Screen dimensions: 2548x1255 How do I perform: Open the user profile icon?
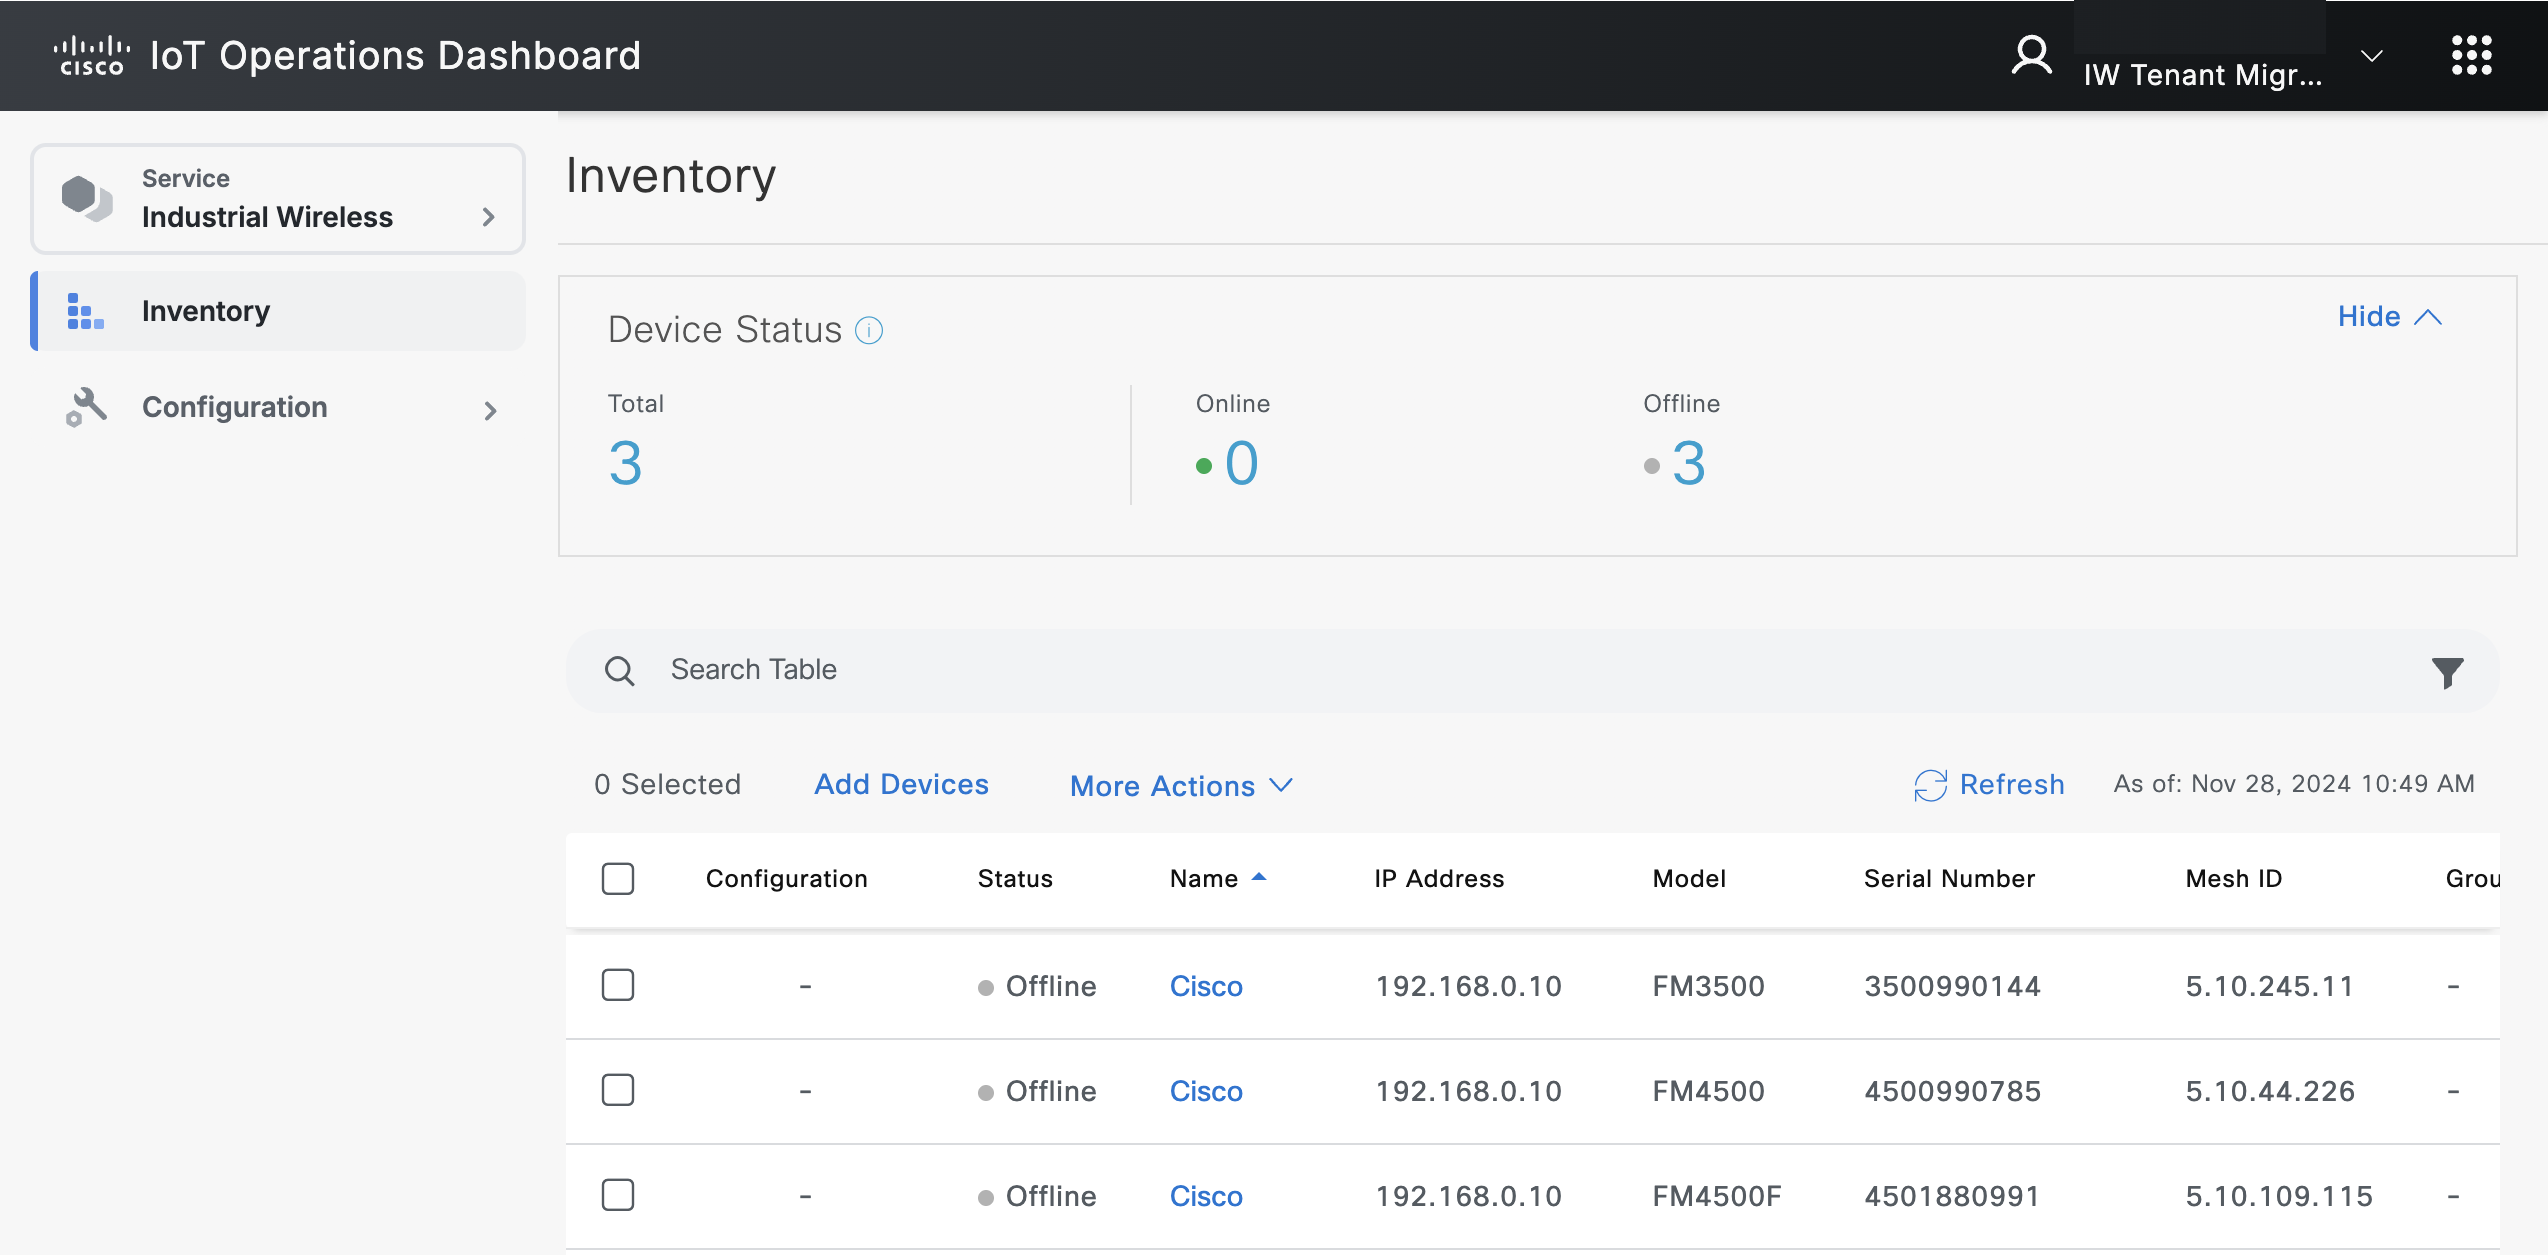pos(2031,56)
